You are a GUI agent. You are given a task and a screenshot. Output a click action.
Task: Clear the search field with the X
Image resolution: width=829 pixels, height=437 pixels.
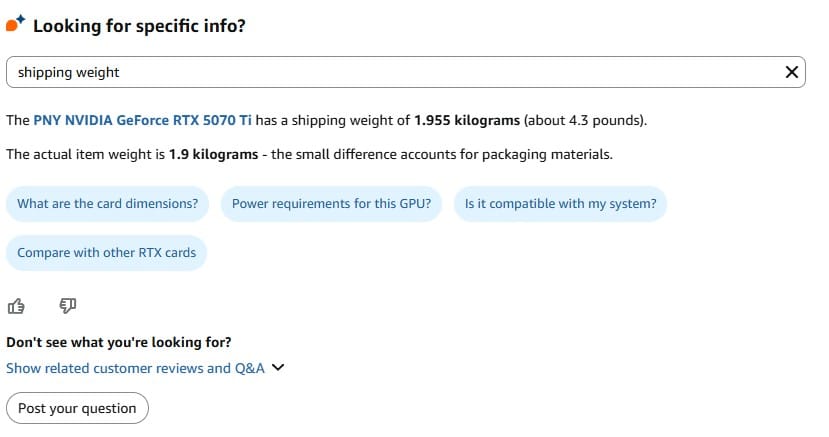coord(792,72)
